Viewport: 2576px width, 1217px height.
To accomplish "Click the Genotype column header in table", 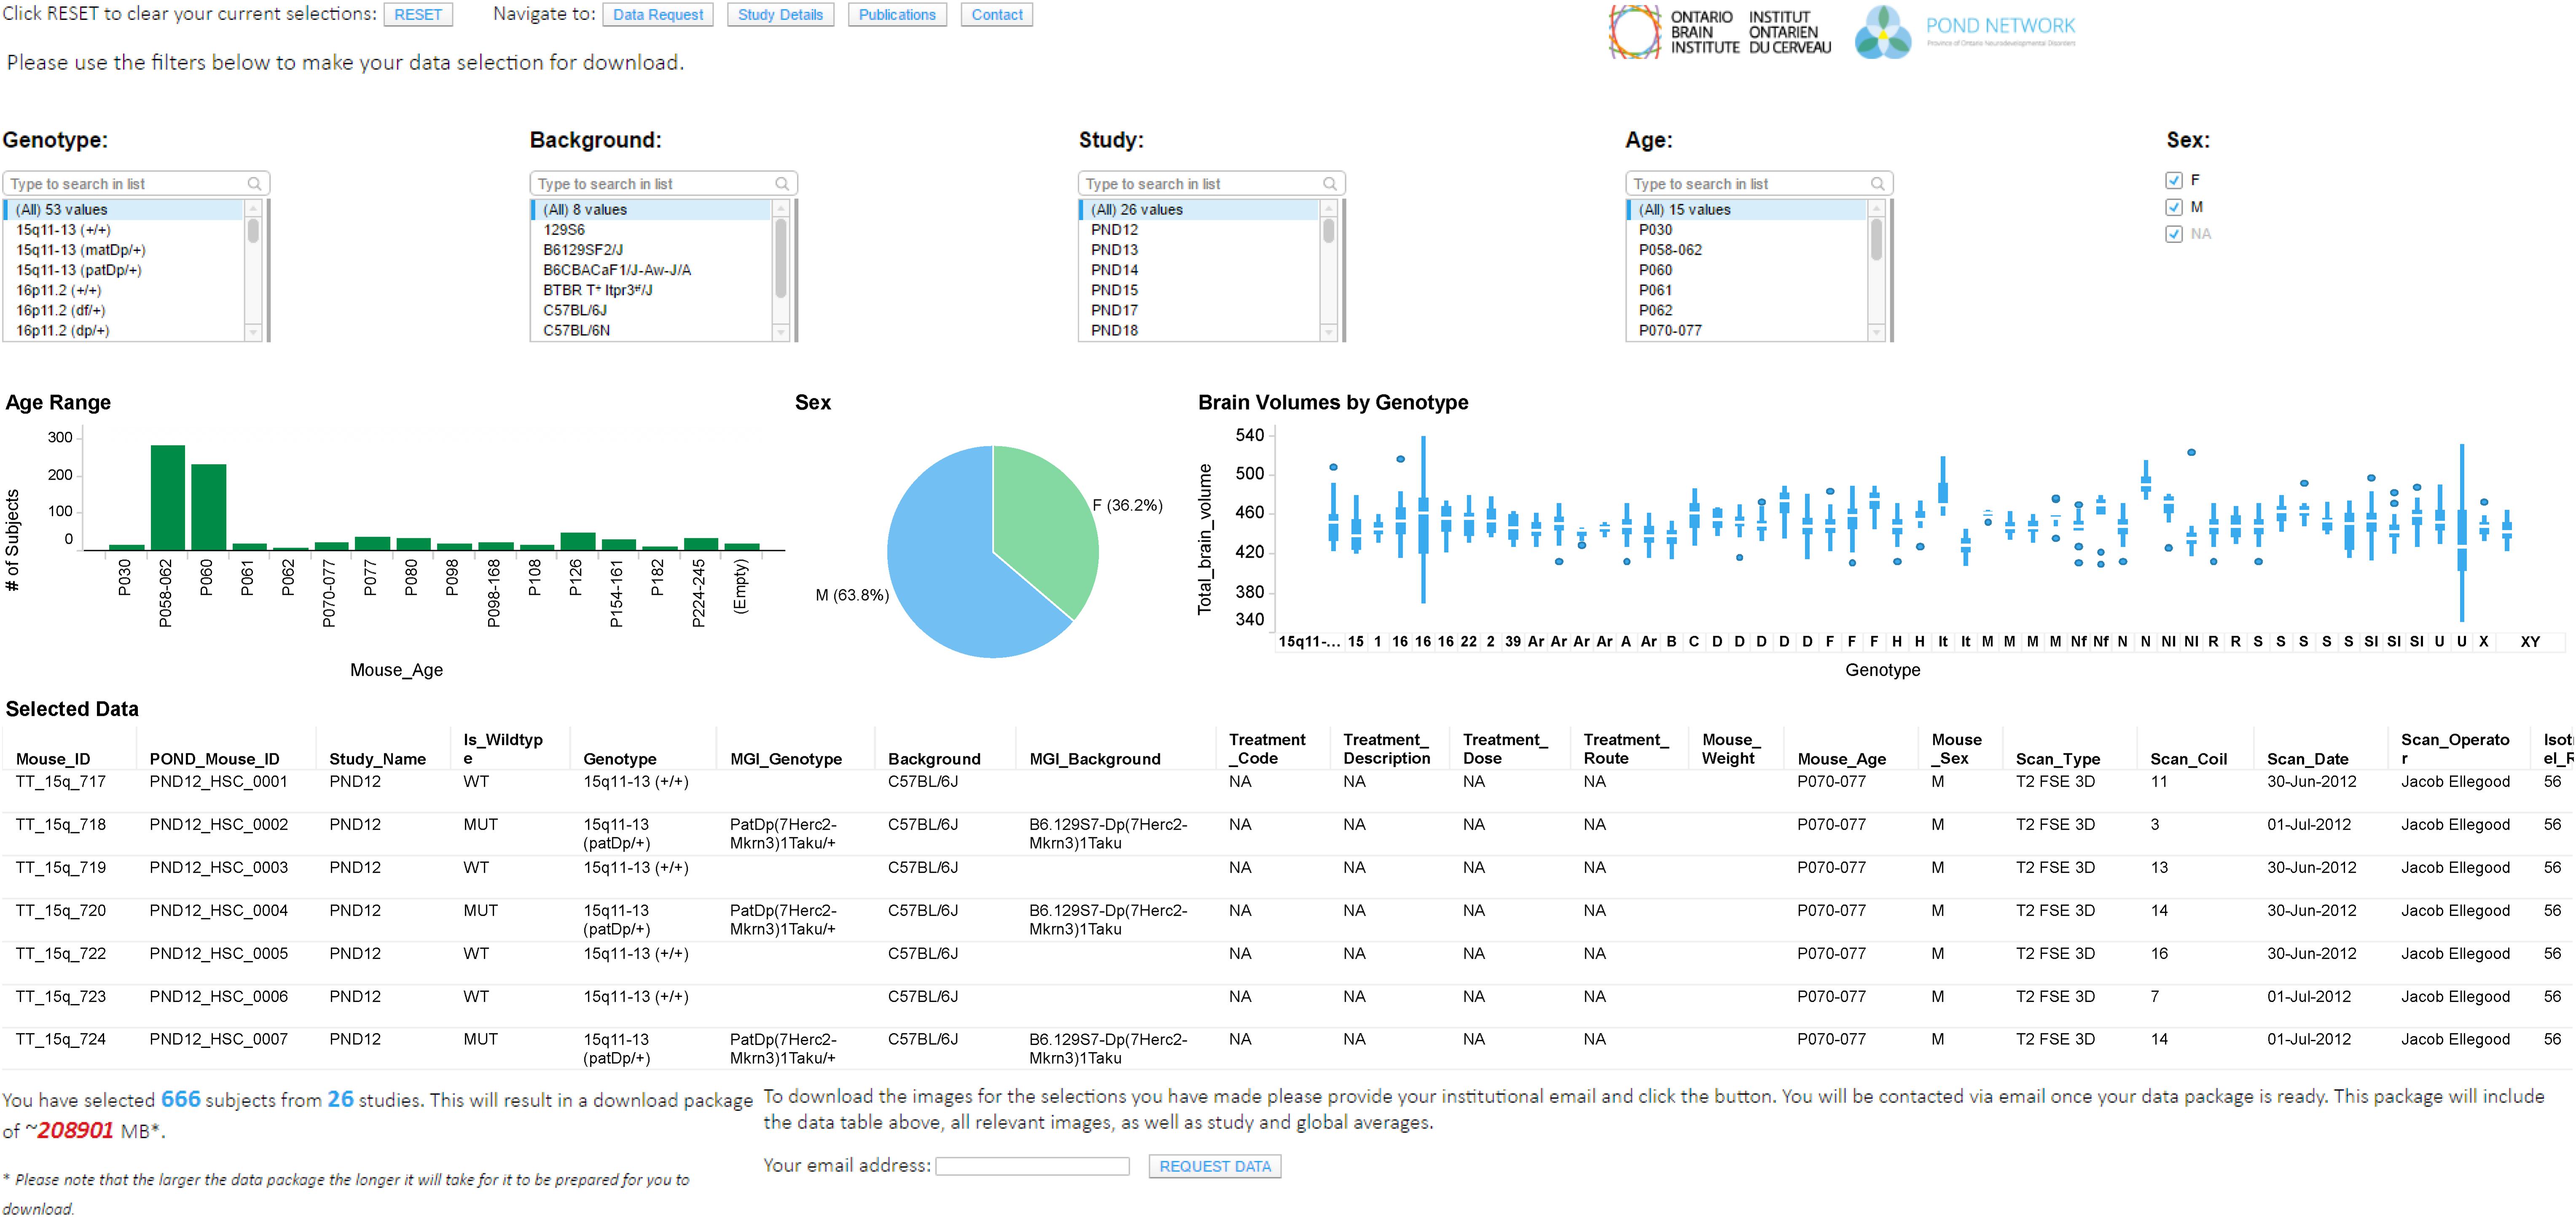I will tap(620, 759).
